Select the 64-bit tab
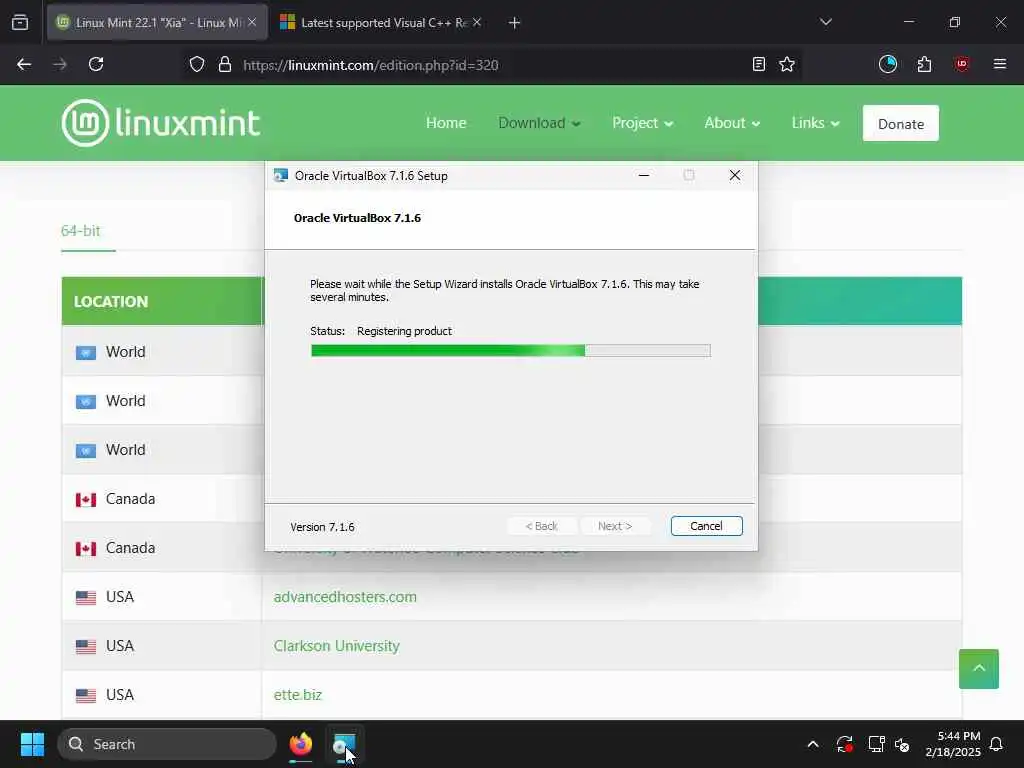 [80, 231]
